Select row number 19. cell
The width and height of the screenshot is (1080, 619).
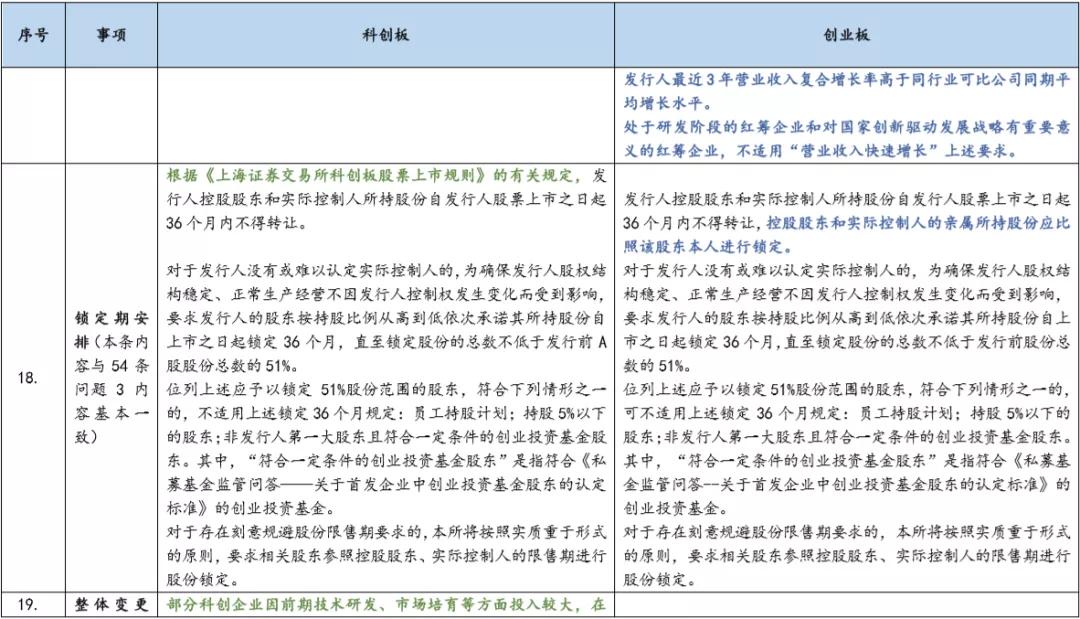(33, 605)
